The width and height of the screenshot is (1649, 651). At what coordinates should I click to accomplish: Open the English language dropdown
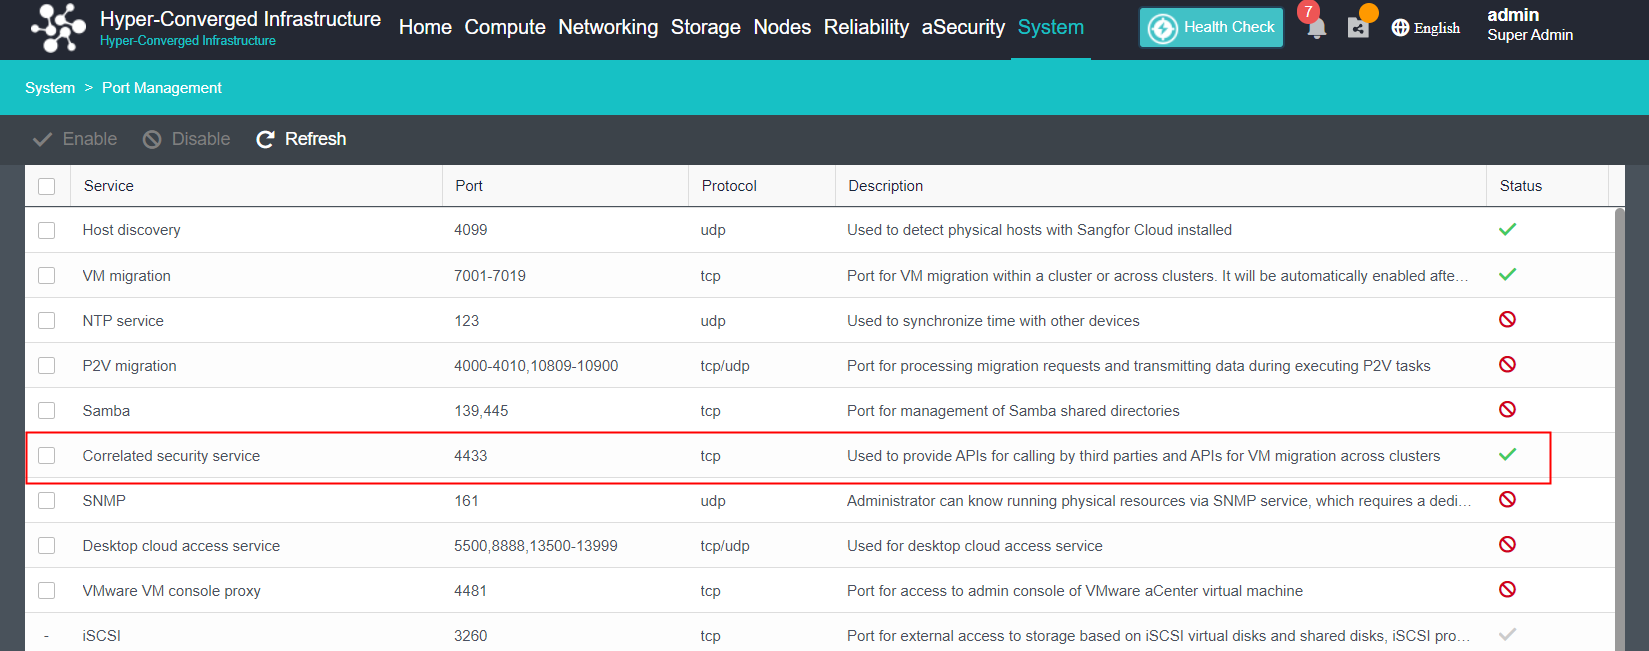[x=1425, y=28]
